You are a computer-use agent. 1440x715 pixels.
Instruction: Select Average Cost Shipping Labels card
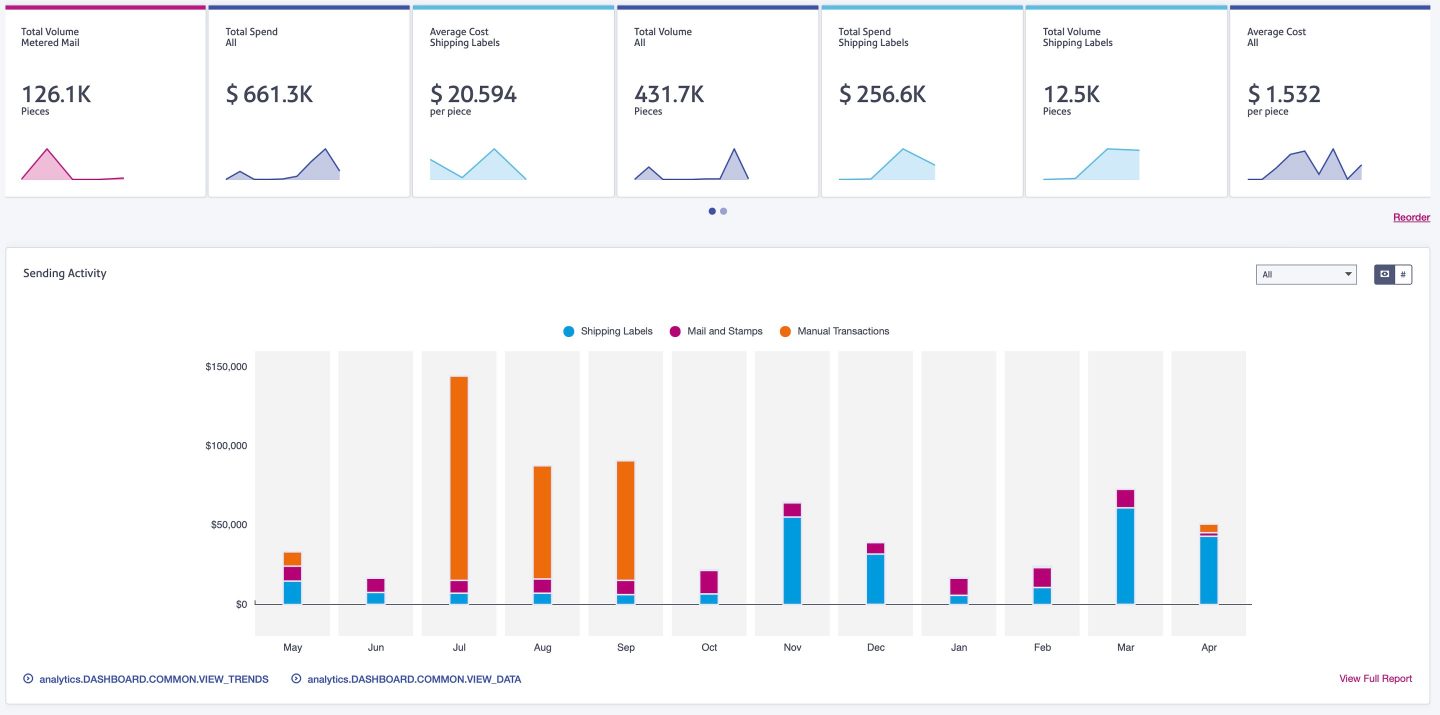coord(513,101)
